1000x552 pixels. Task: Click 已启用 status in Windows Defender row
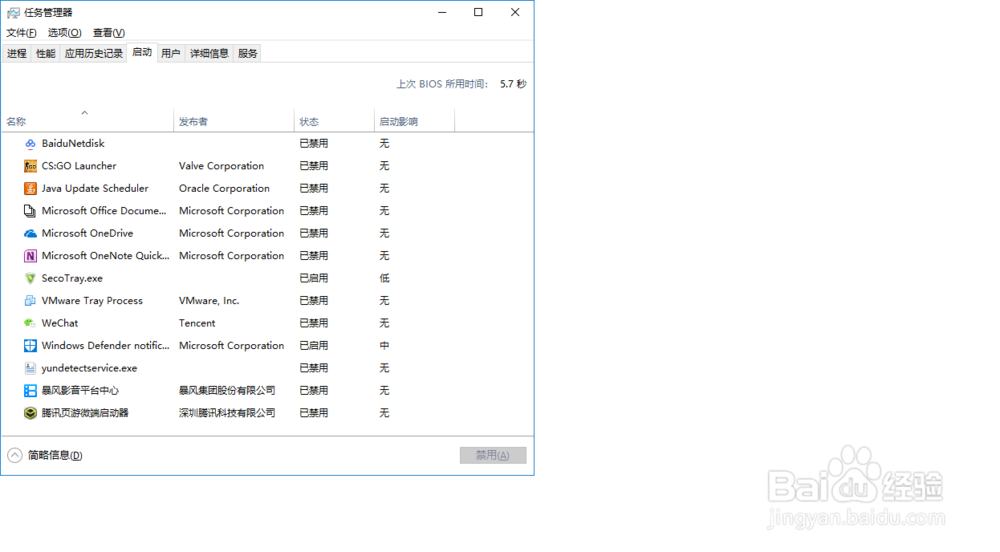point(314,345)
